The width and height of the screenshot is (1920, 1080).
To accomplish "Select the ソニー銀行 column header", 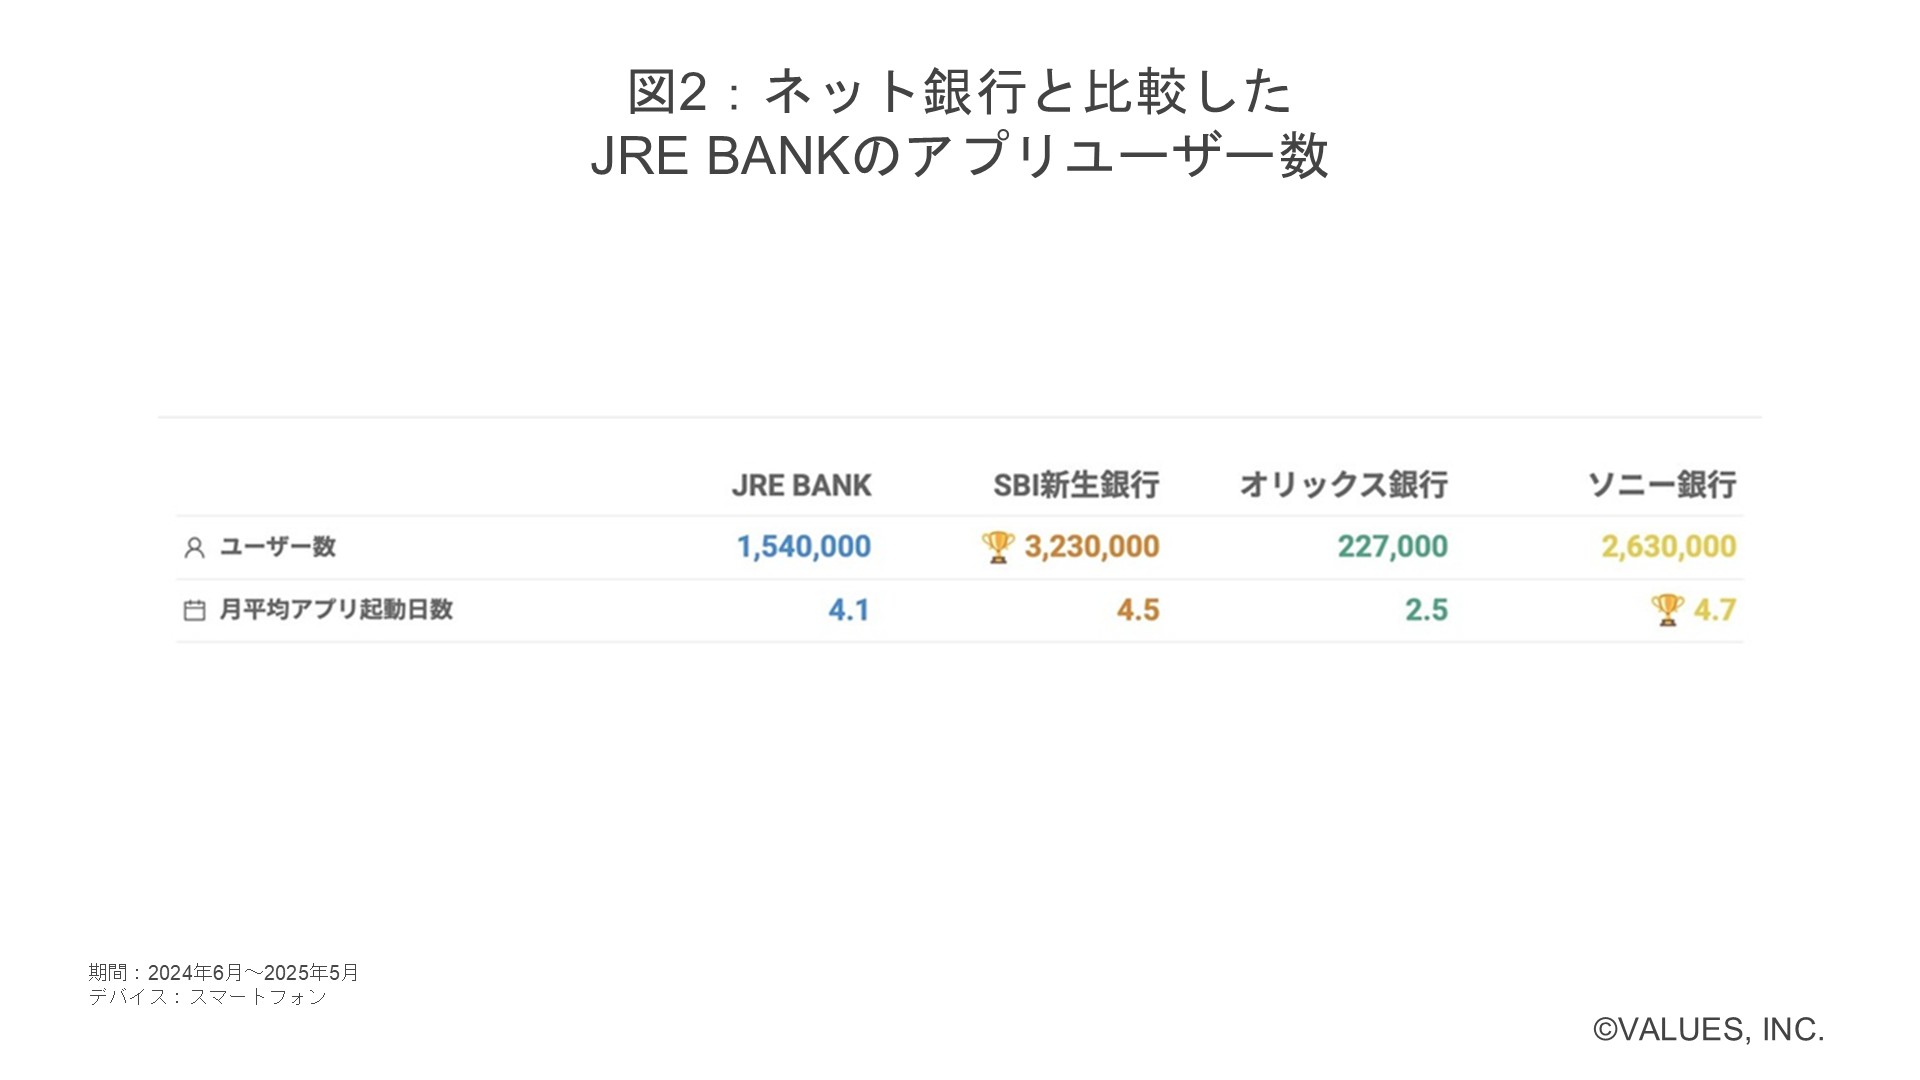I will (1662, 485).
